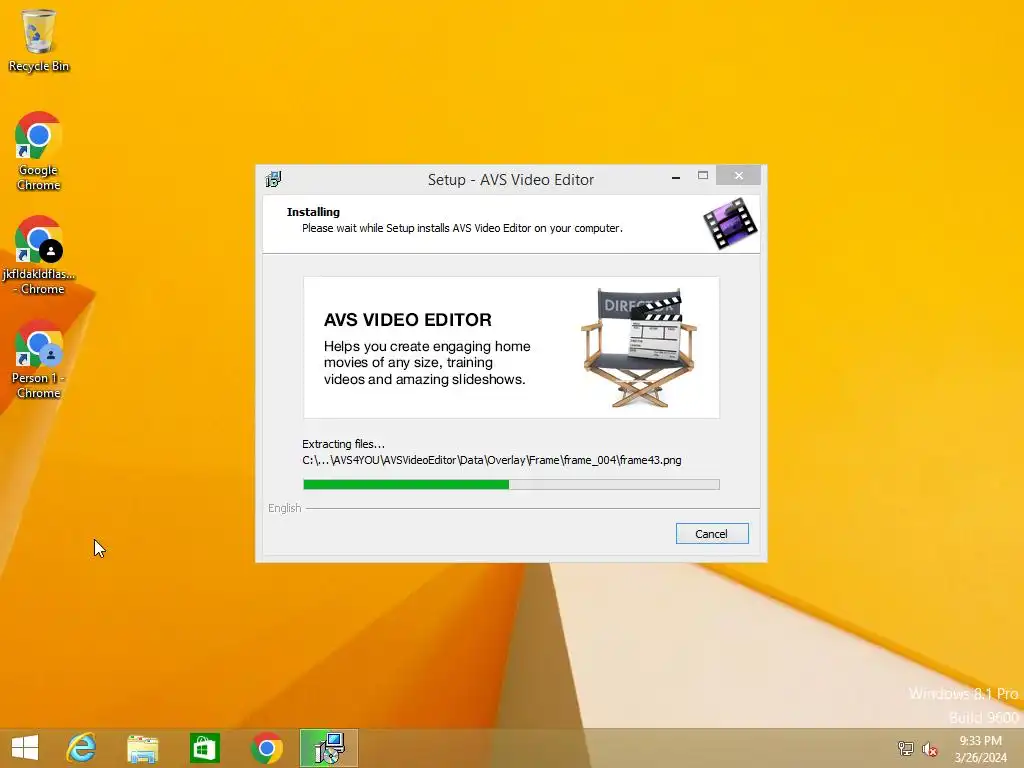Close the Setup - AVS Video Editor window

[x=739, y=176]
